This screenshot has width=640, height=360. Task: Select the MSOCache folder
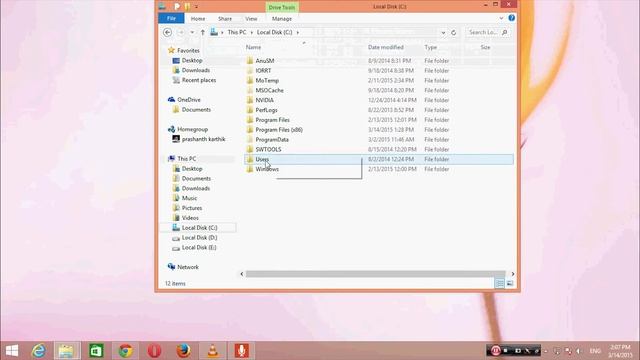coord(269,90)
